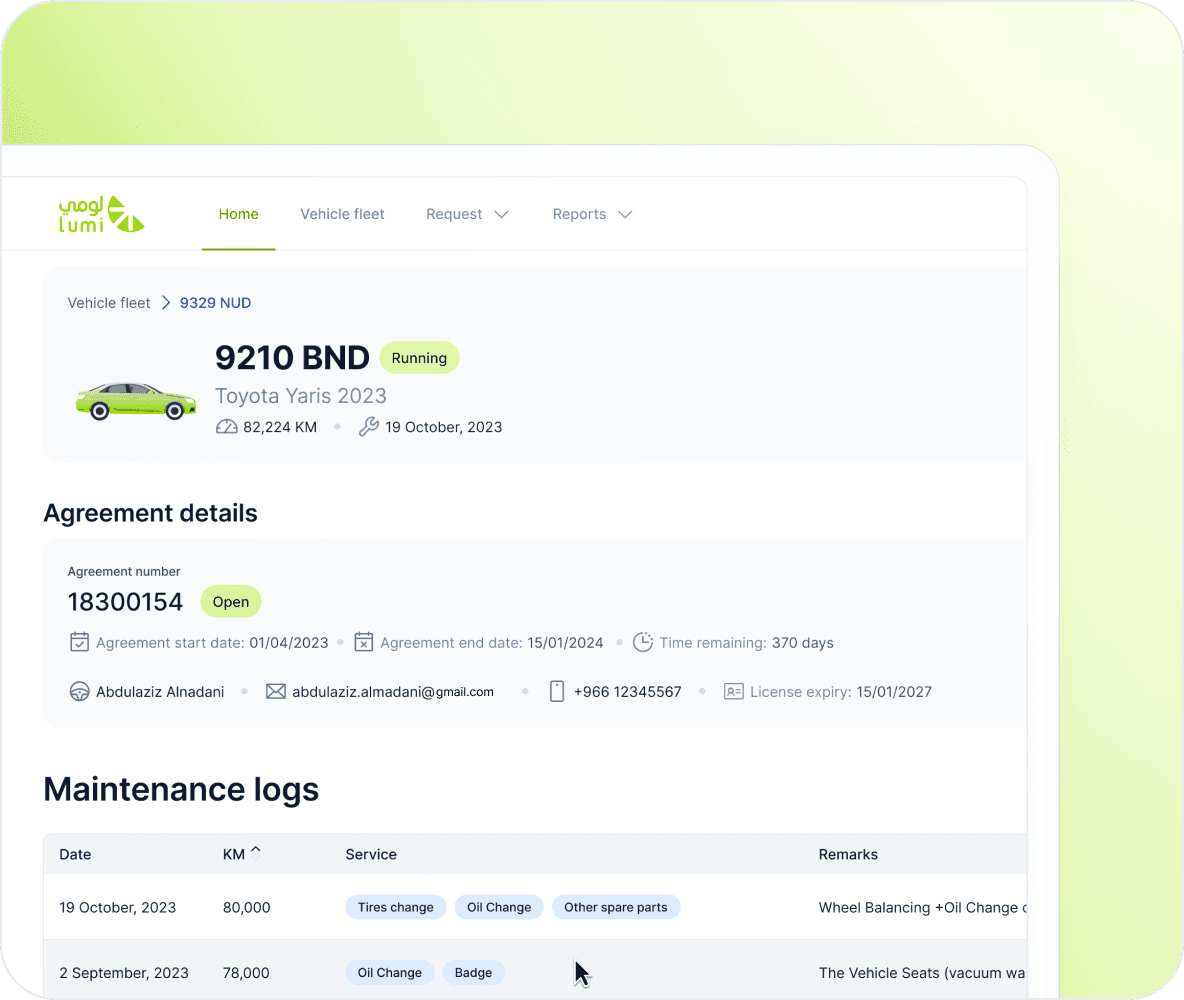Click the steering wheel icon beside Abdulaziz Alnadani
Screen dimensions: 1184x1000
click(x=79, y=691)
